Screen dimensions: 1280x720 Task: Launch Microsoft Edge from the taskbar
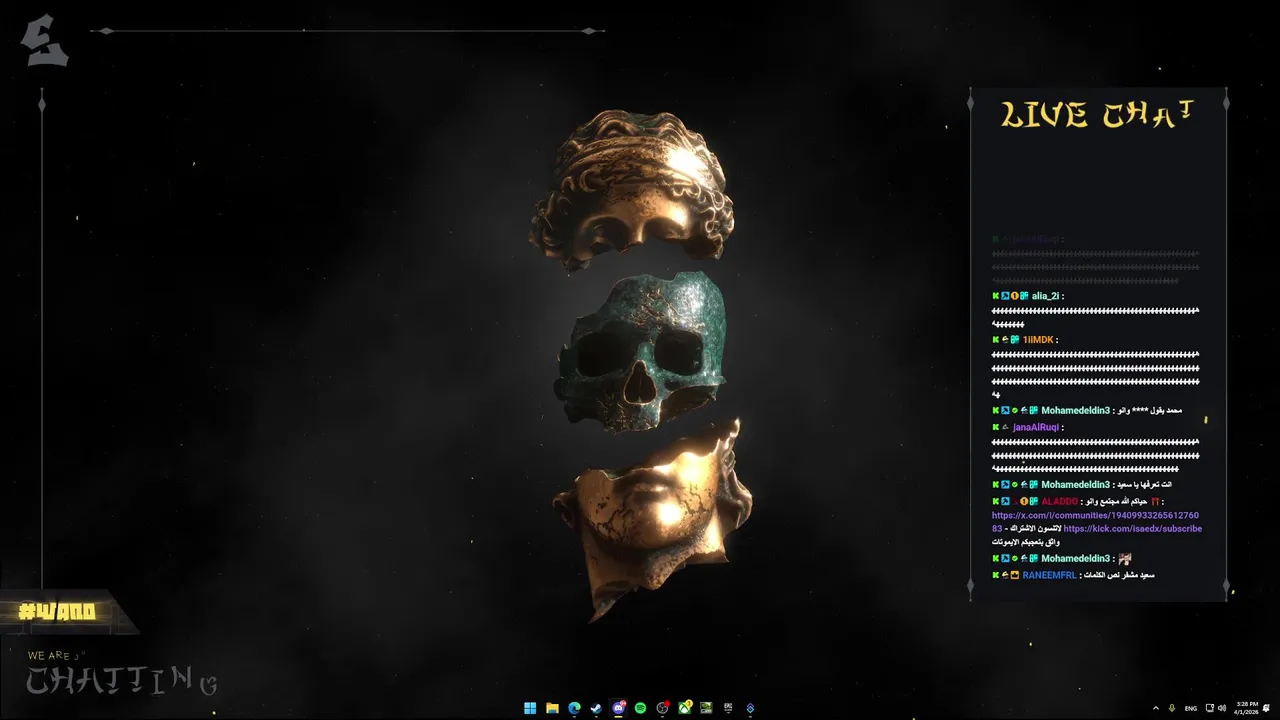pos(574,708)
